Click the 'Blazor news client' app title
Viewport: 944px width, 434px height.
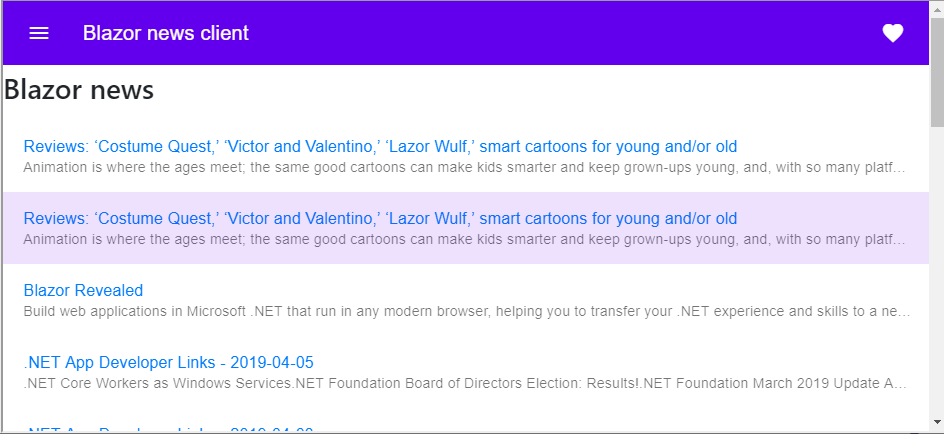click(x=166, y=33)
